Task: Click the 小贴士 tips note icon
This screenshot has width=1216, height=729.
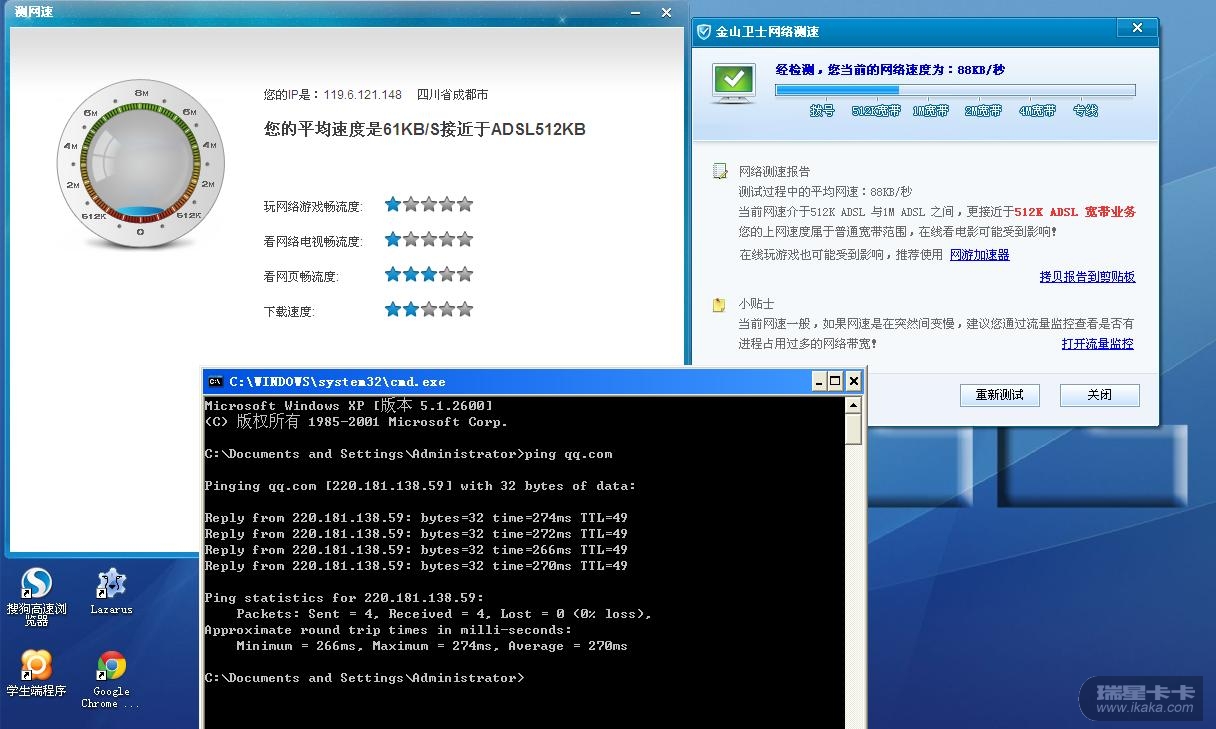Action: coord(719,304)
